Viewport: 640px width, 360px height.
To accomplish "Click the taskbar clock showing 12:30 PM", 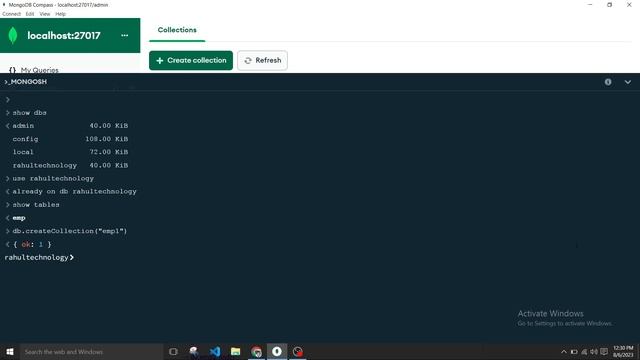I will point(623,351).
